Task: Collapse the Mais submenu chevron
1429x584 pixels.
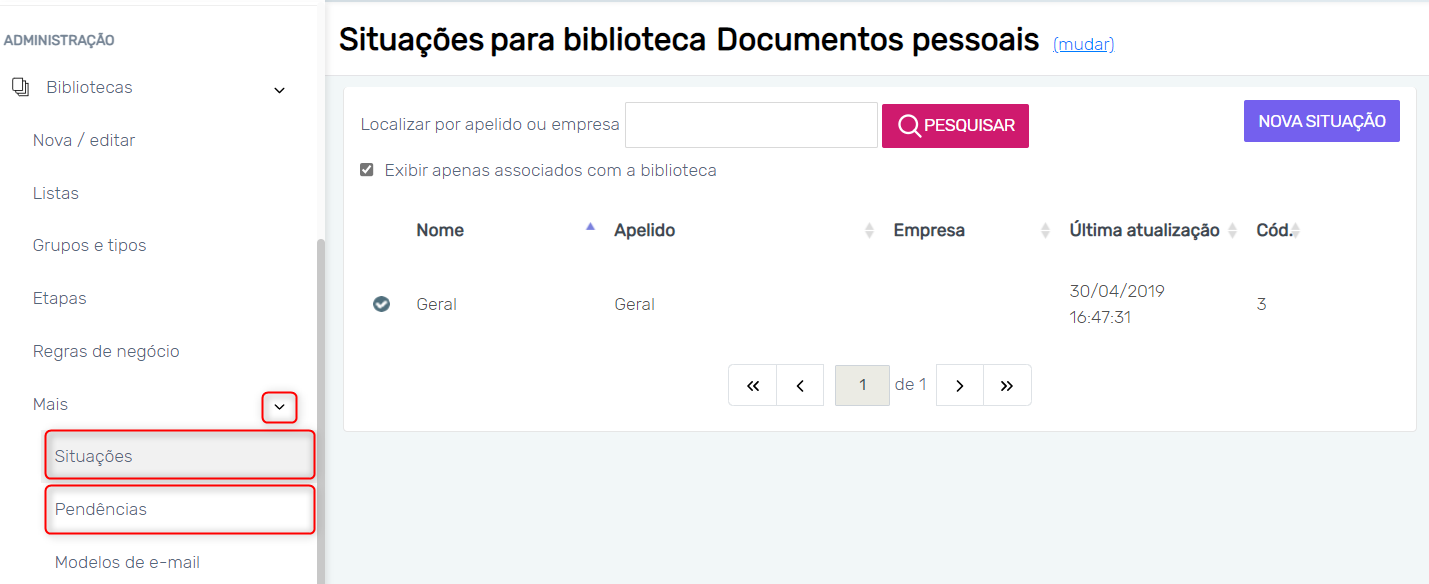Action: click(280, 407)
